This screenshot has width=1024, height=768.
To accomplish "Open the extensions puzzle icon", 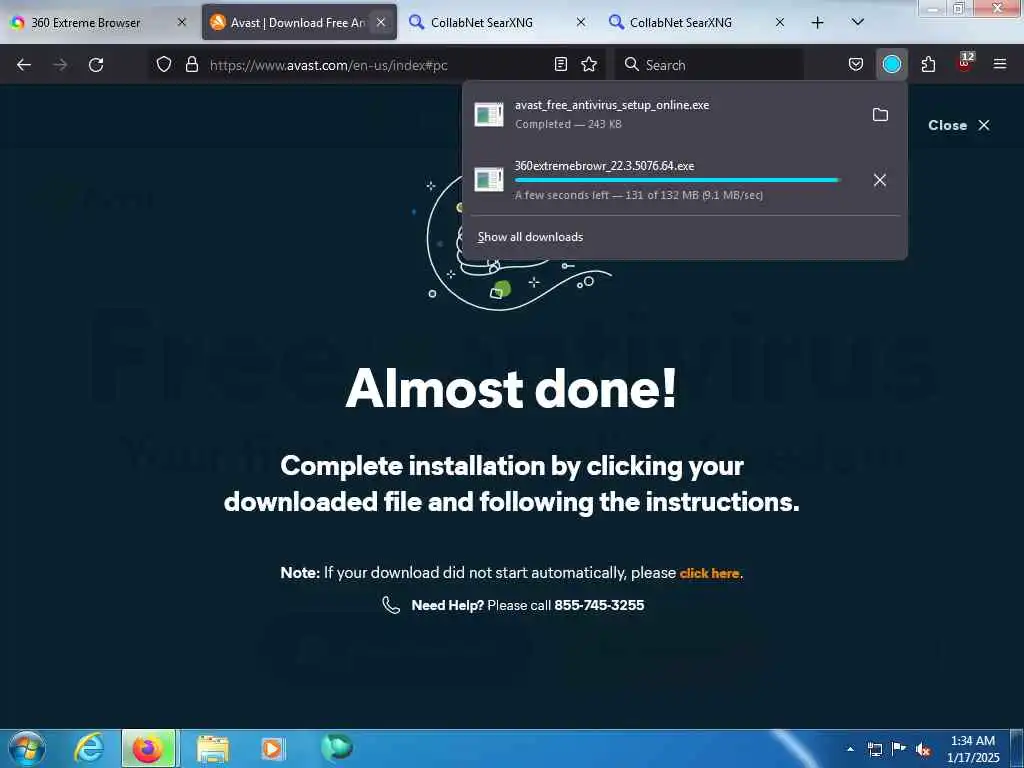I will click(928, 64).
